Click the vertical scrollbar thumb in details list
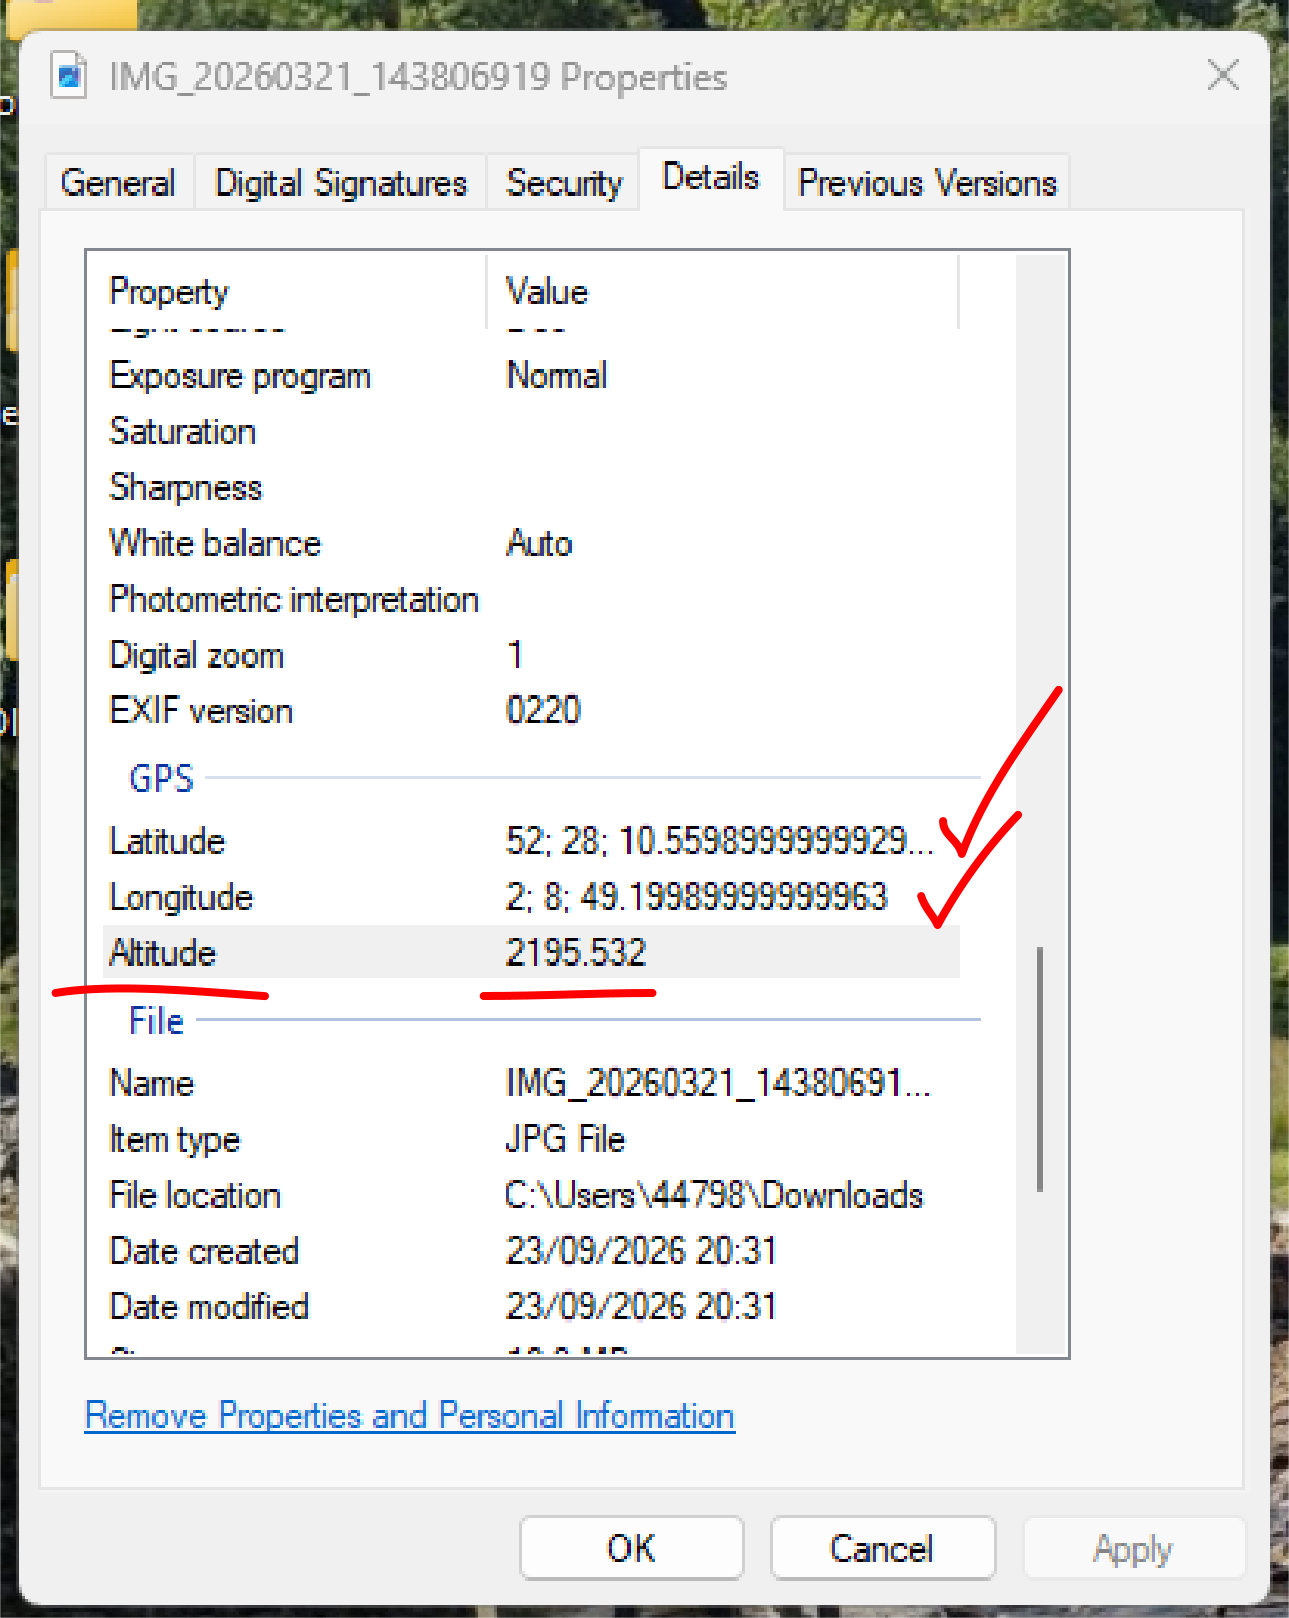1289x1618 pixels. [x=1040, y=1068]
